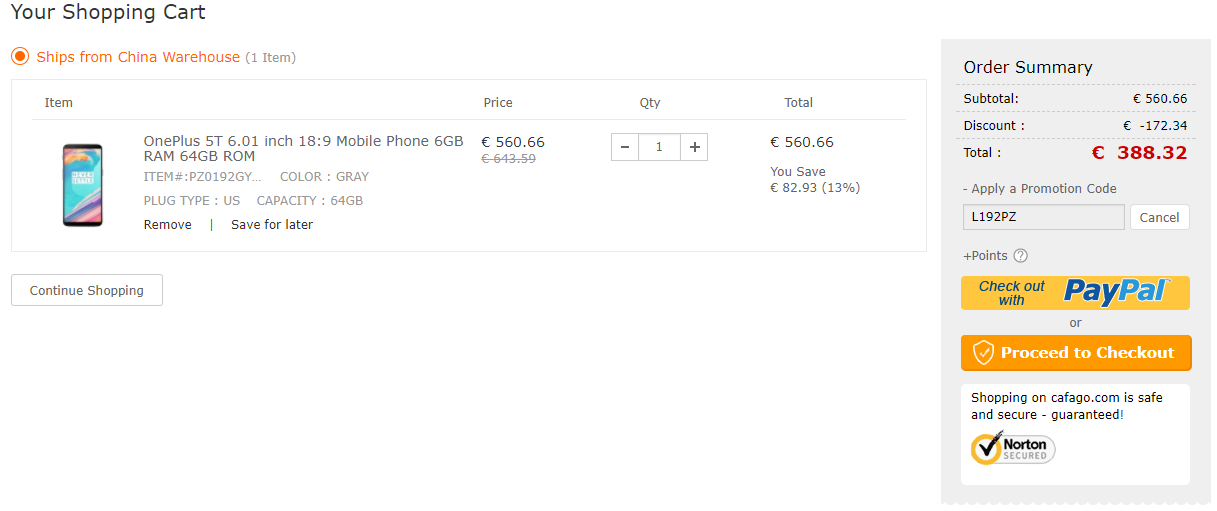This screenshot has height=511, width=1217.
Task: Click the Norton Secured badge icon
Action: tap(1013, 448)
